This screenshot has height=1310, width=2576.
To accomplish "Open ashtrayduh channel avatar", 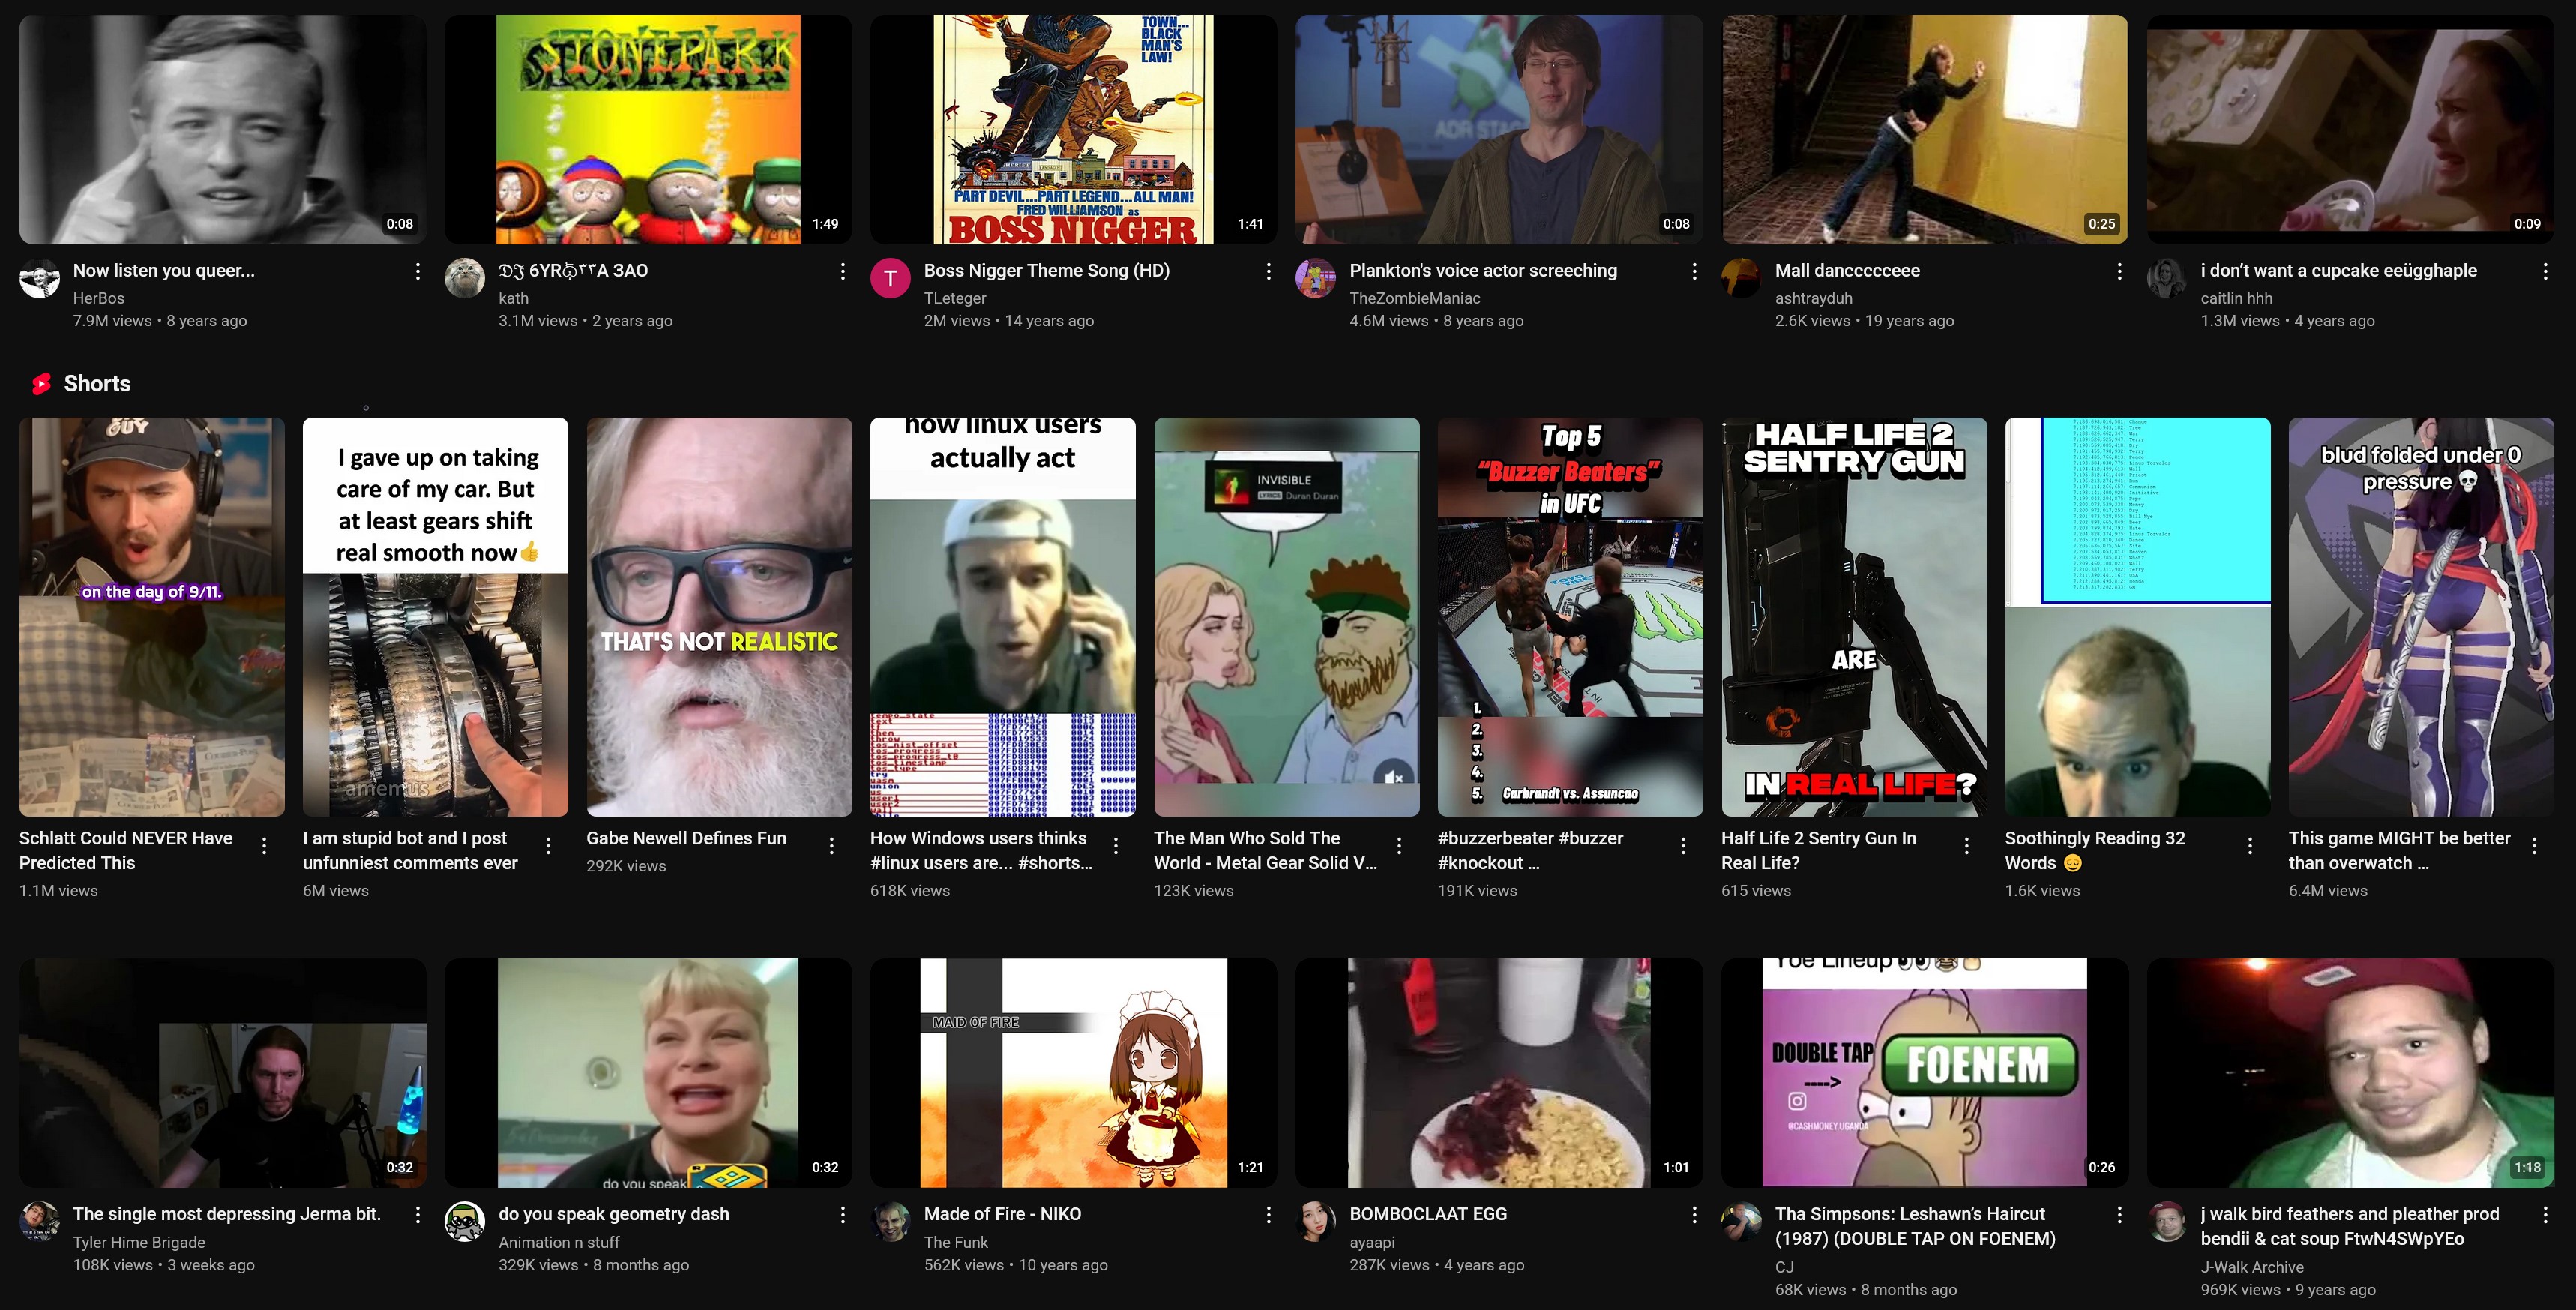I will point(1741,278).
